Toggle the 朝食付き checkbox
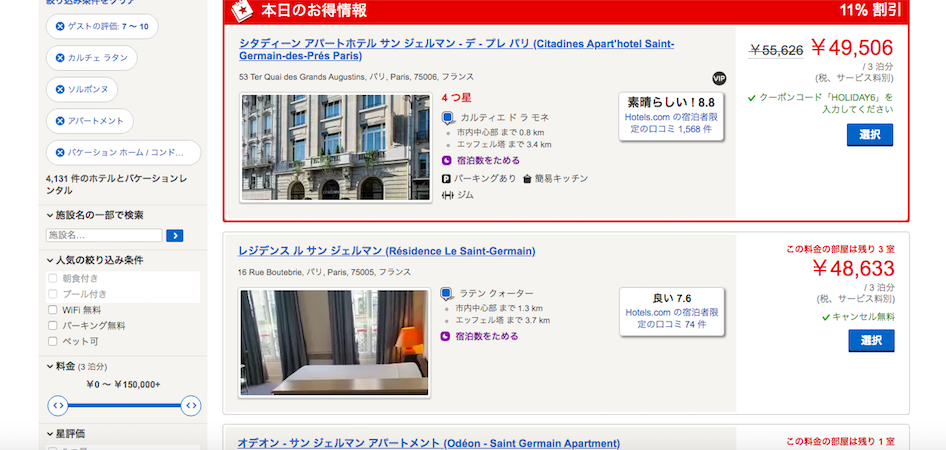The height and width of the screenshot is (450, 946). [52, 279]
